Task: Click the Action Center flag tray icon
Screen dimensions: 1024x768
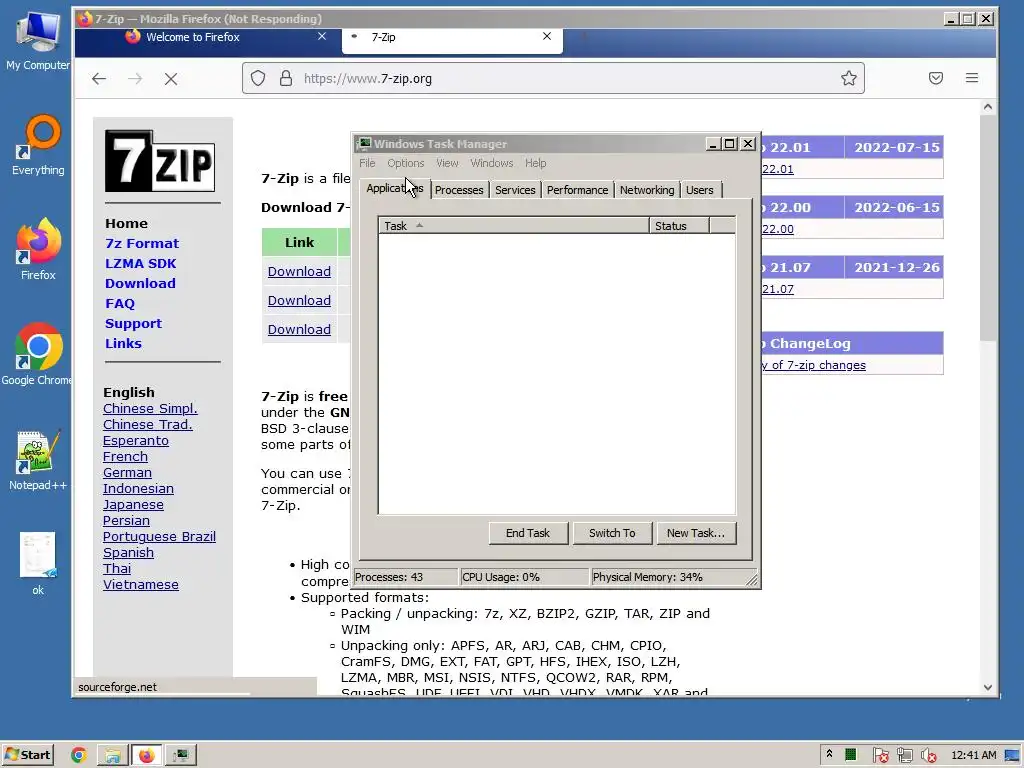Action: (x=880, y=756)
